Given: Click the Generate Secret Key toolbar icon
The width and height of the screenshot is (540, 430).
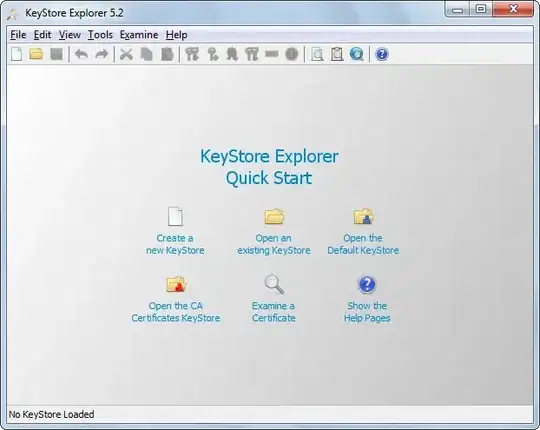Looking at the screenshot, I should click(x=213, y=54).
